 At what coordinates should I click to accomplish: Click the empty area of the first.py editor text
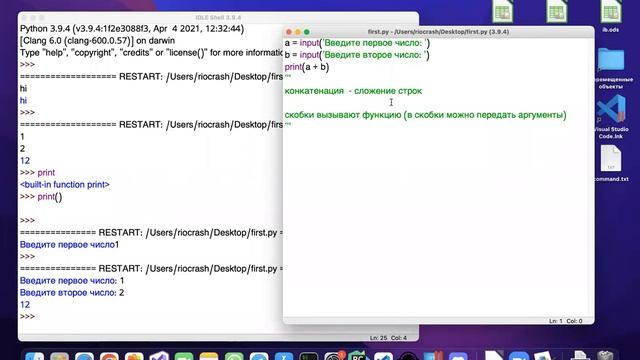(438, 220)
